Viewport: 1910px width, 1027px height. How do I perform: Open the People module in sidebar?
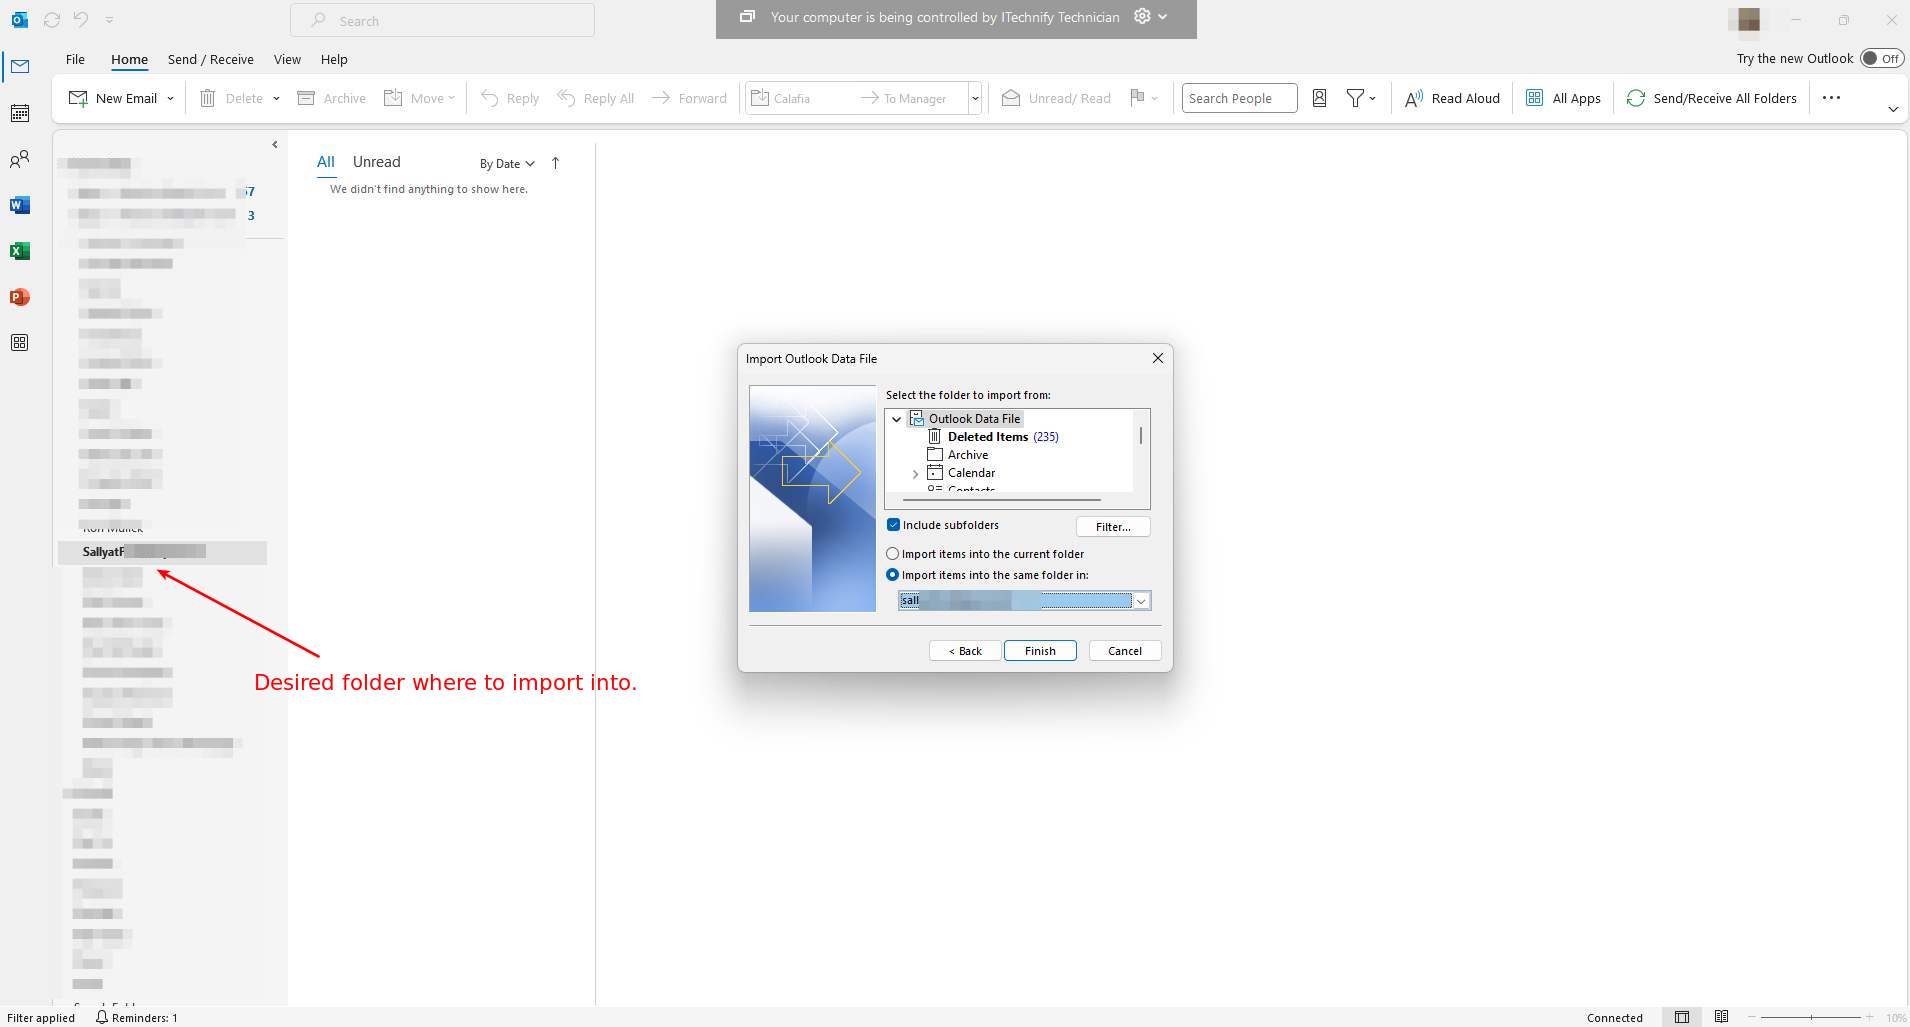tap(20, 159)
